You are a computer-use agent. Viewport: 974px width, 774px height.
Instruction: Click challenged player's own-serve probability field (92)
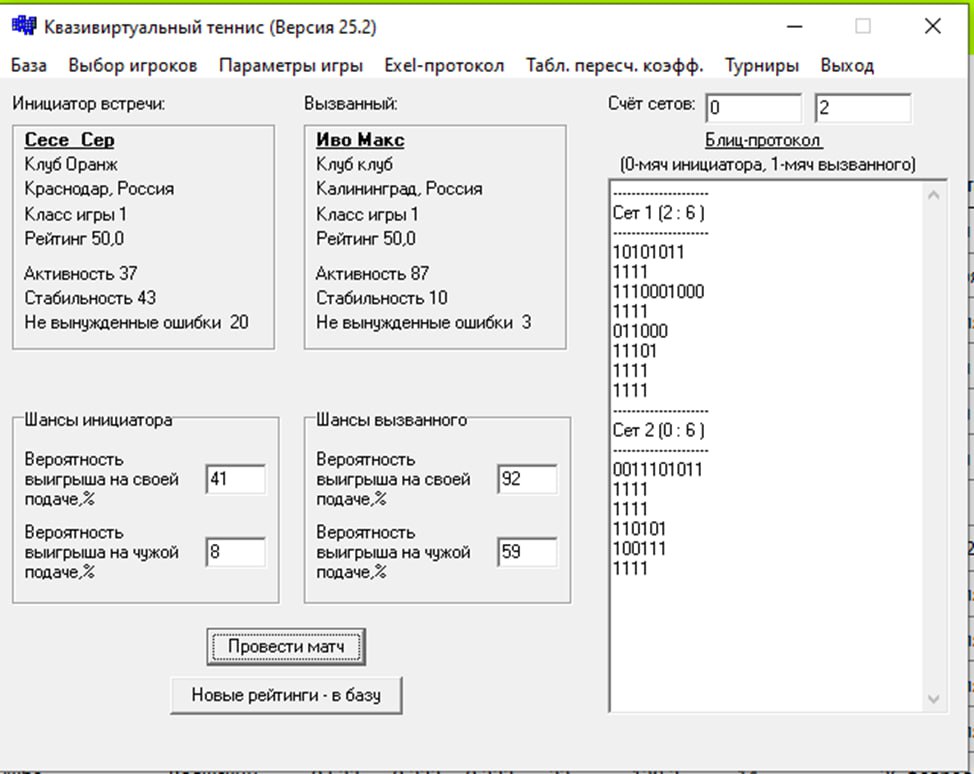tap(527, 480)
